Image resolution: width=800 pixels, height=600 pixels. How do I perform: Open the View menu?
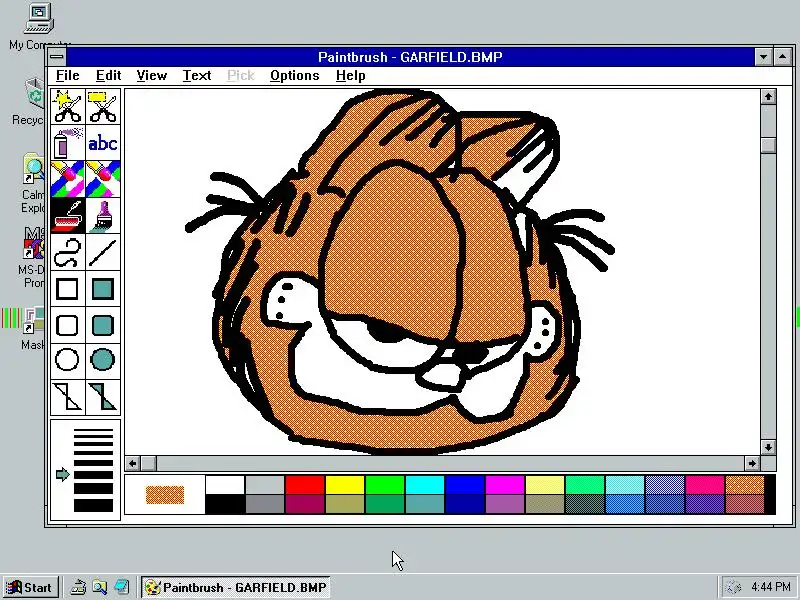(152, 76)
